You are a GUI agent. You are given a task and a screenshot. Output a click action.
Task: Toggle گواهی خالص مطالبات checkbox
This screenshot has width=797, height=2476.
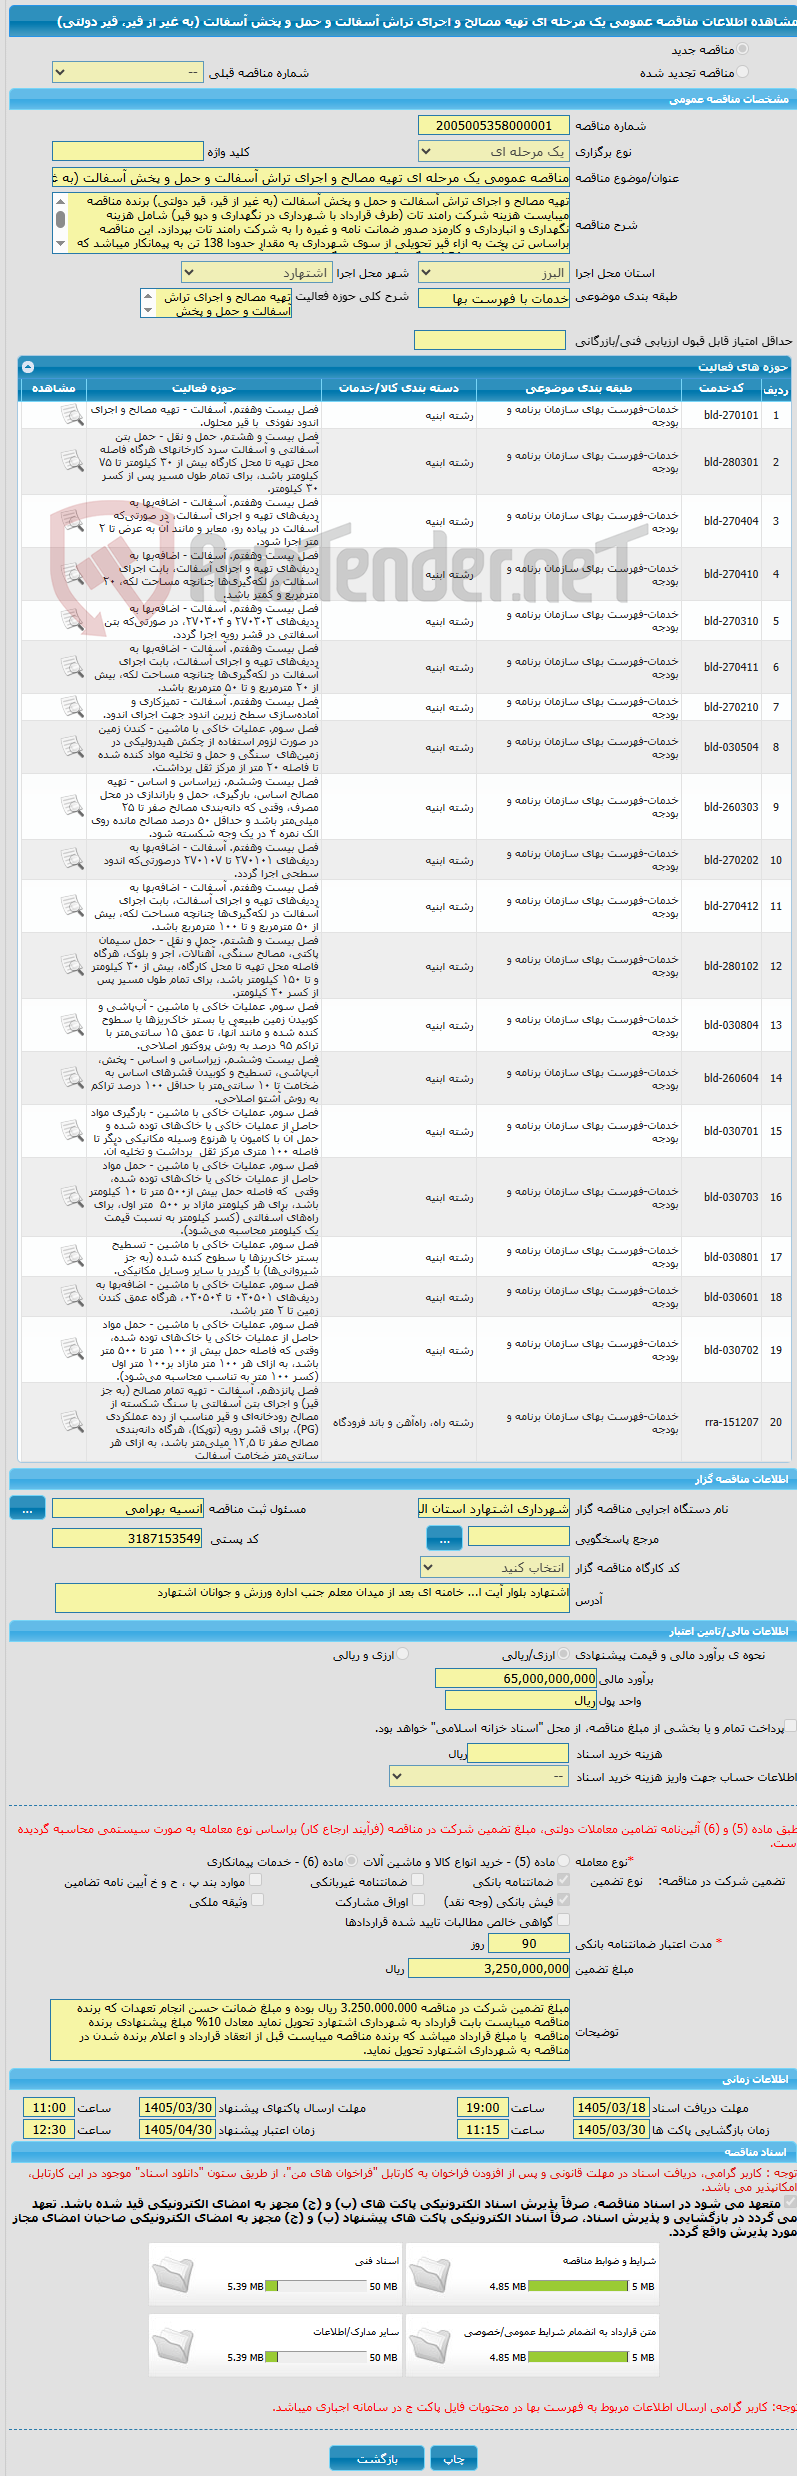point(563,1919)
